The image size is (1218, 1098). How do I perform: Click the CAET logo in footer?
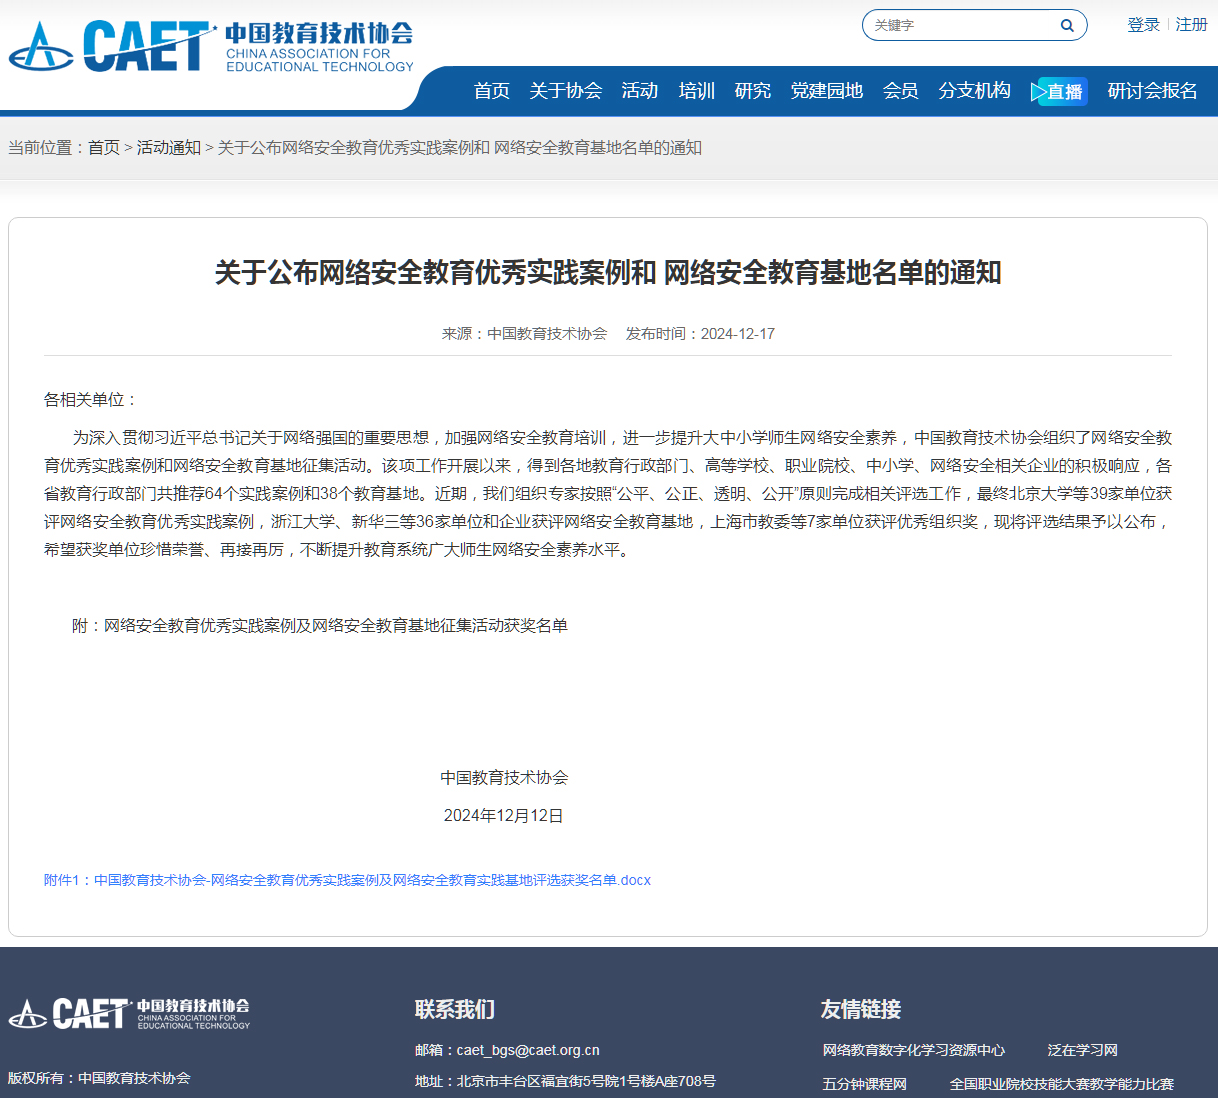(x=129, y=1013)
